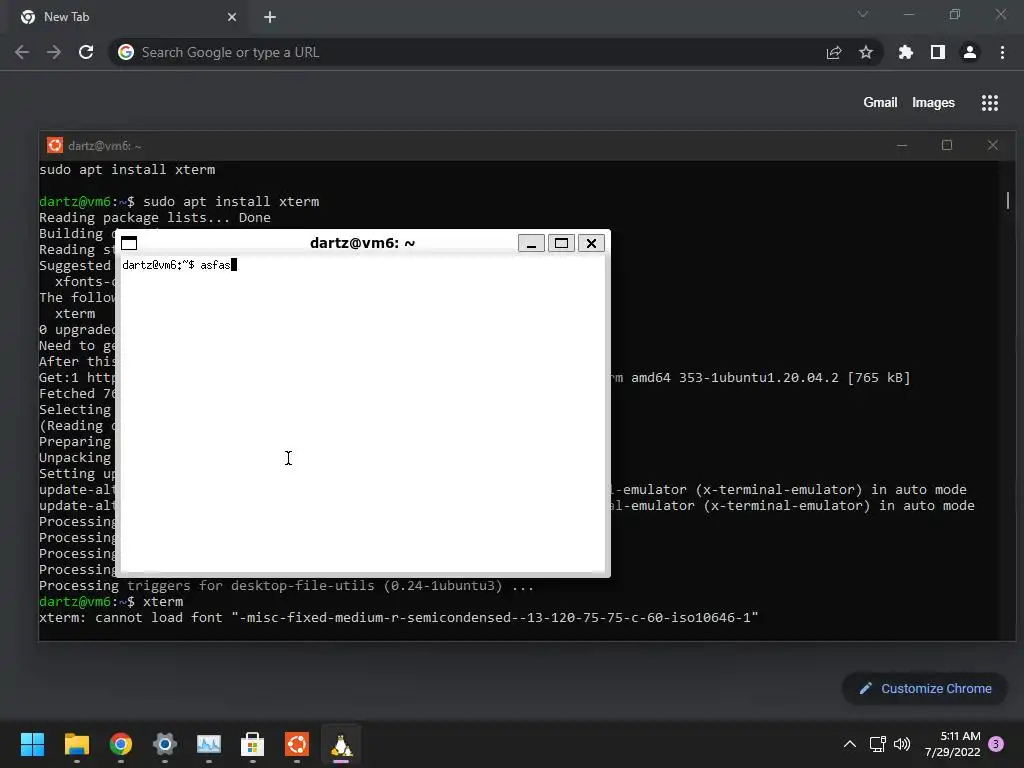The image size is (1024, 768).
Task: Open the Gmail link
Action: [880, 103]
